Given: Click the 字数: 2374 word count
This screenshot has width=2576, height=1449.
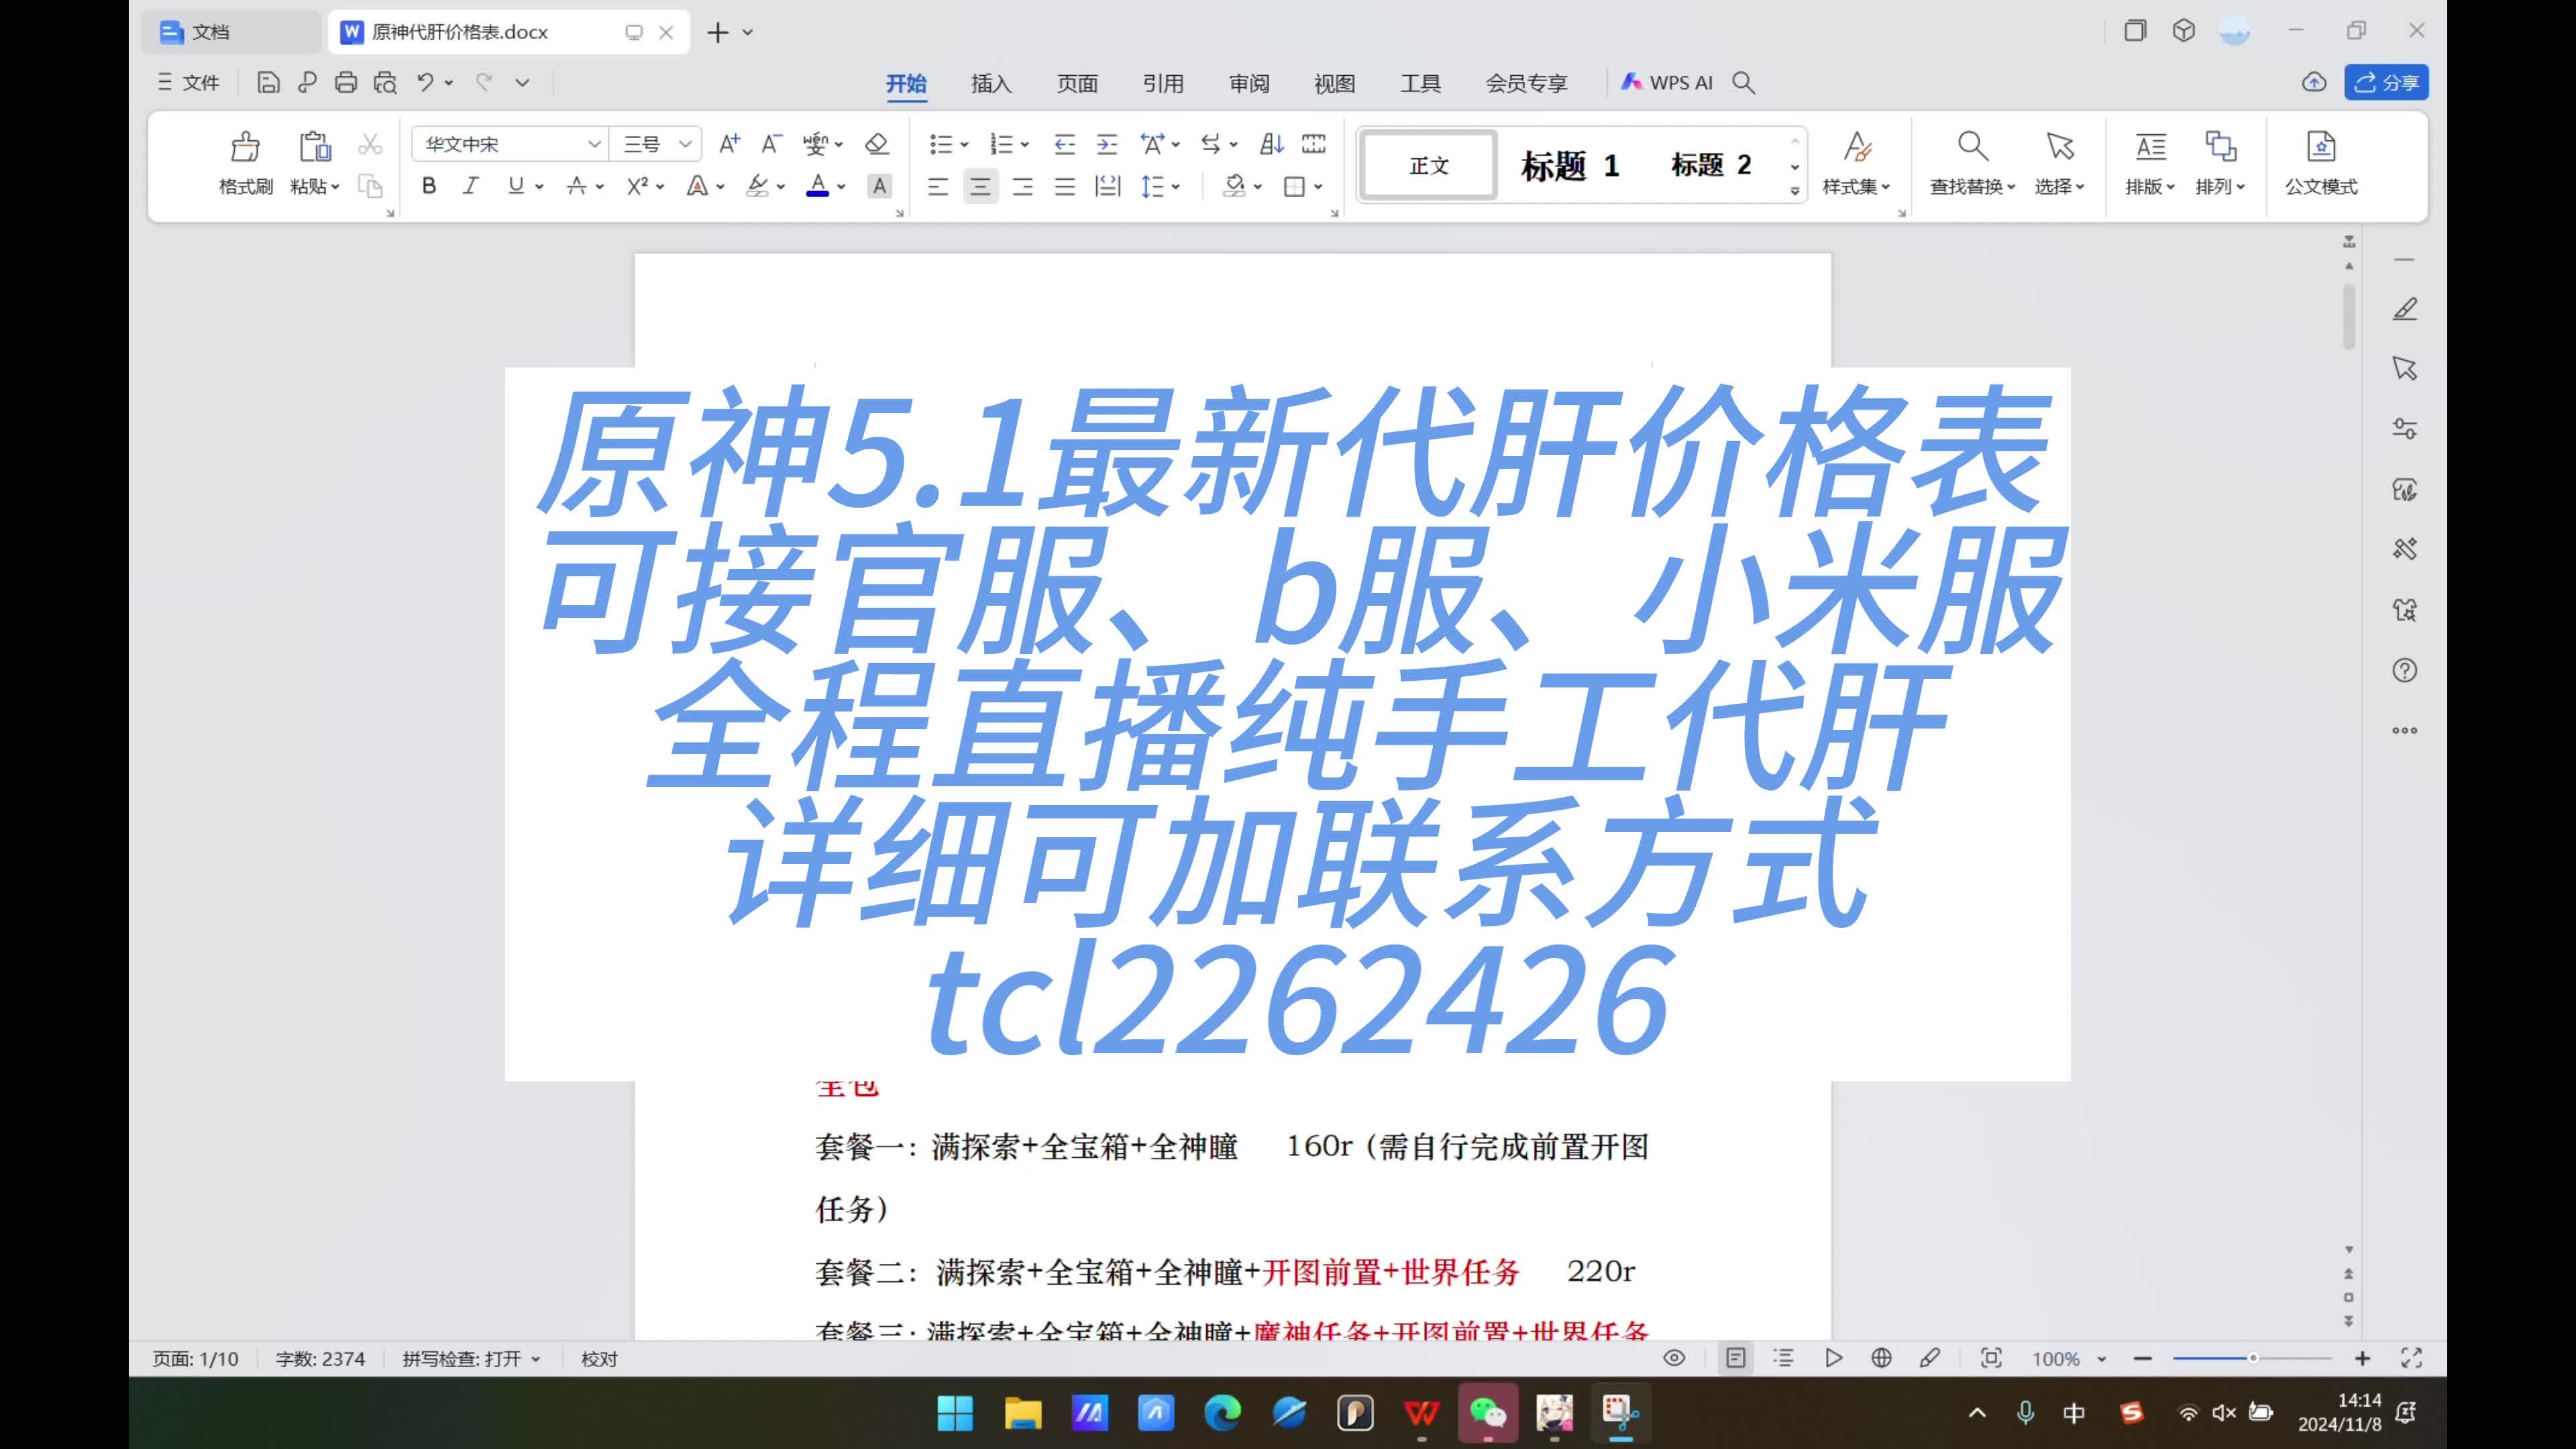Looking at the screenshot, I should (320, 1359).
